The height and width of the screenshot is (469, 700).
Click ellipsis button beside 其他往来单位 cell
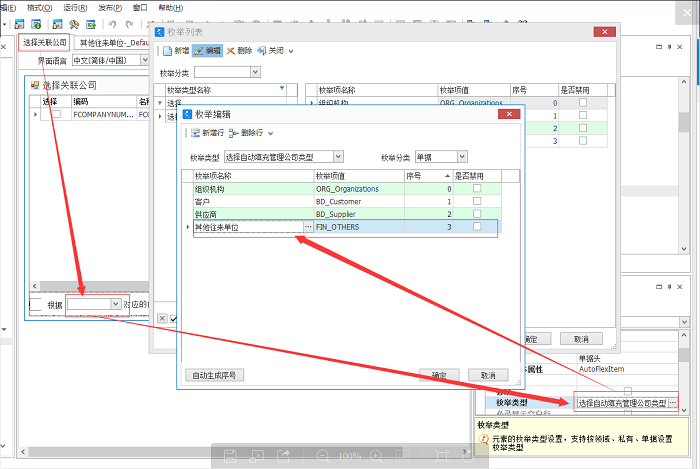307,228
